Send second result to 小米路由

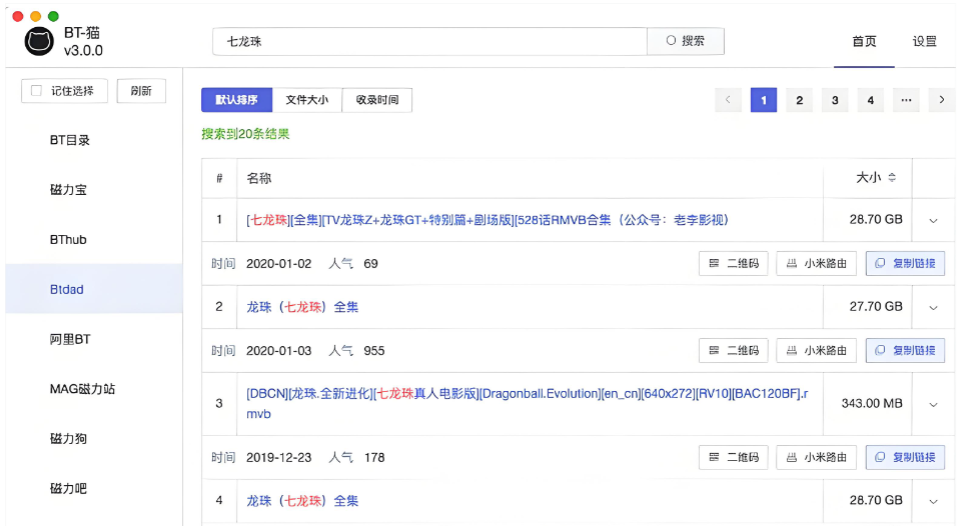pyautogui.click(x=816, y=350)
